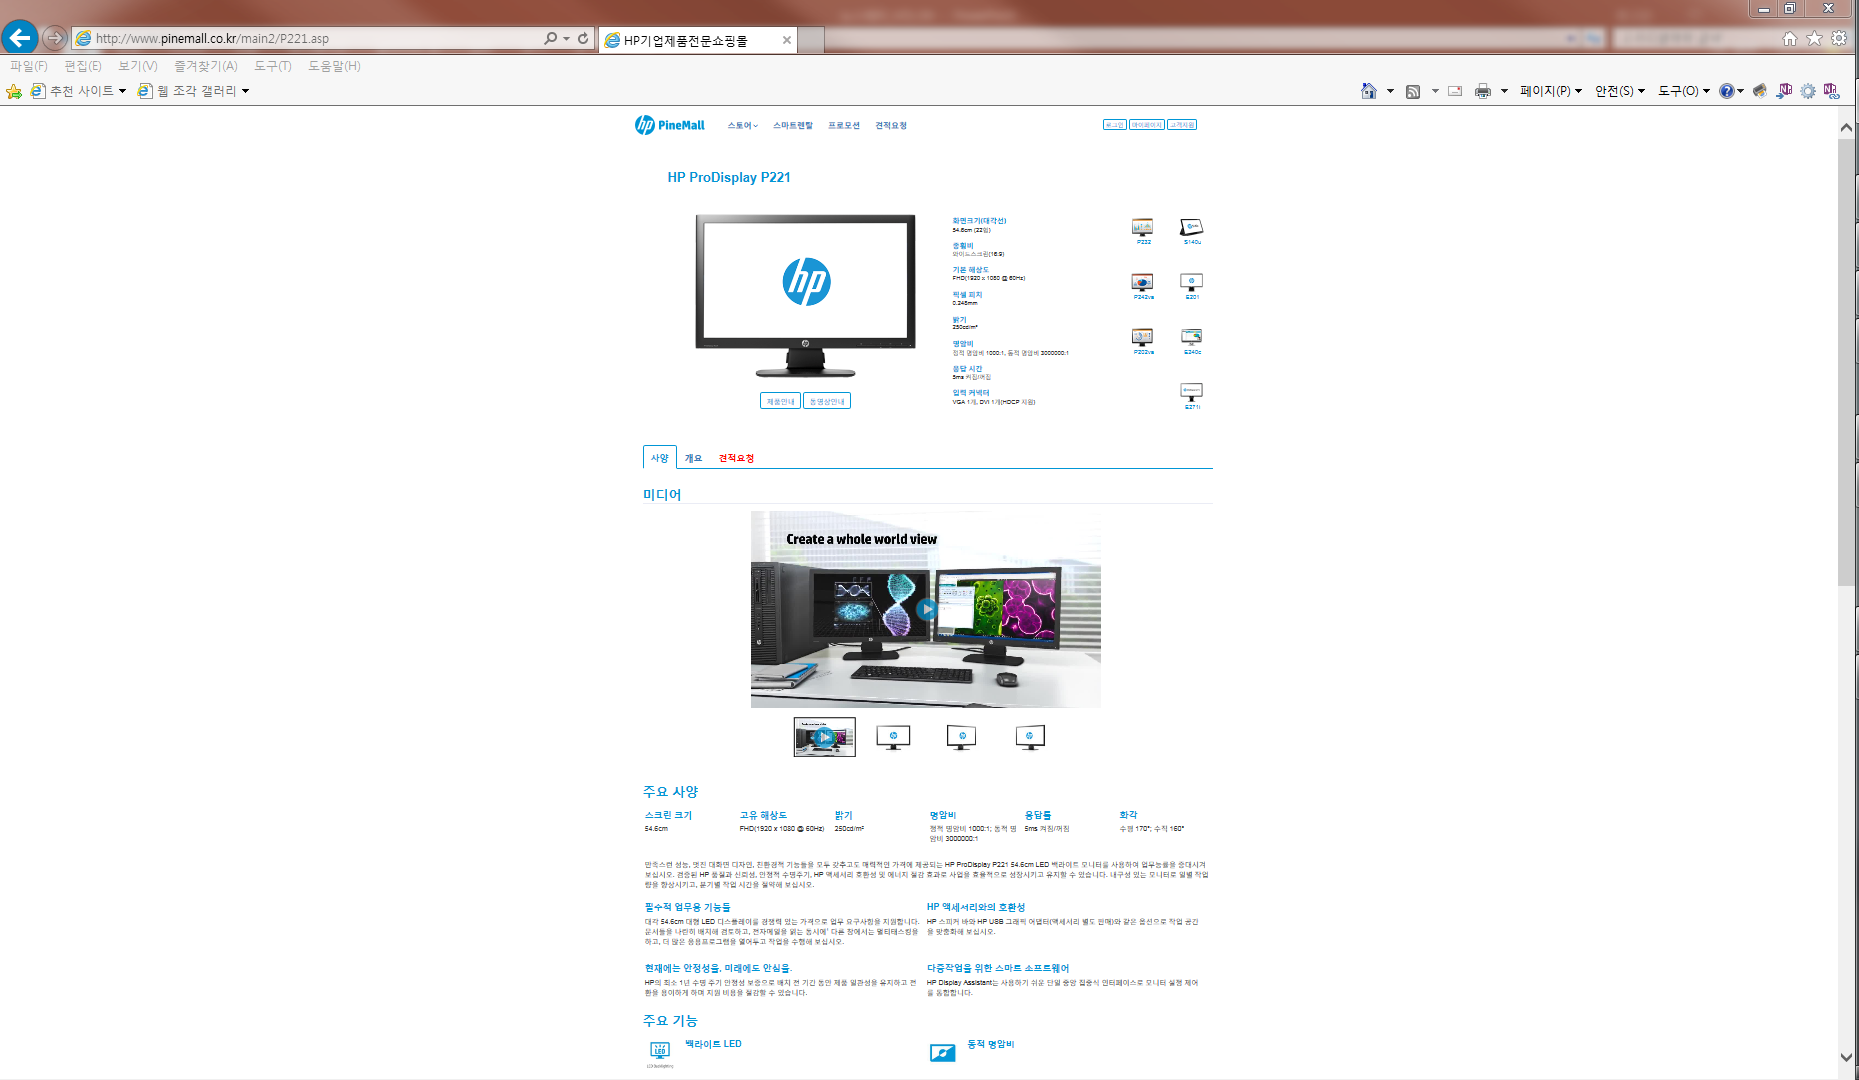The image size is (1859, 1080).
Task: Open the 보기(V) menu
Action: click(x=138, y=66)
